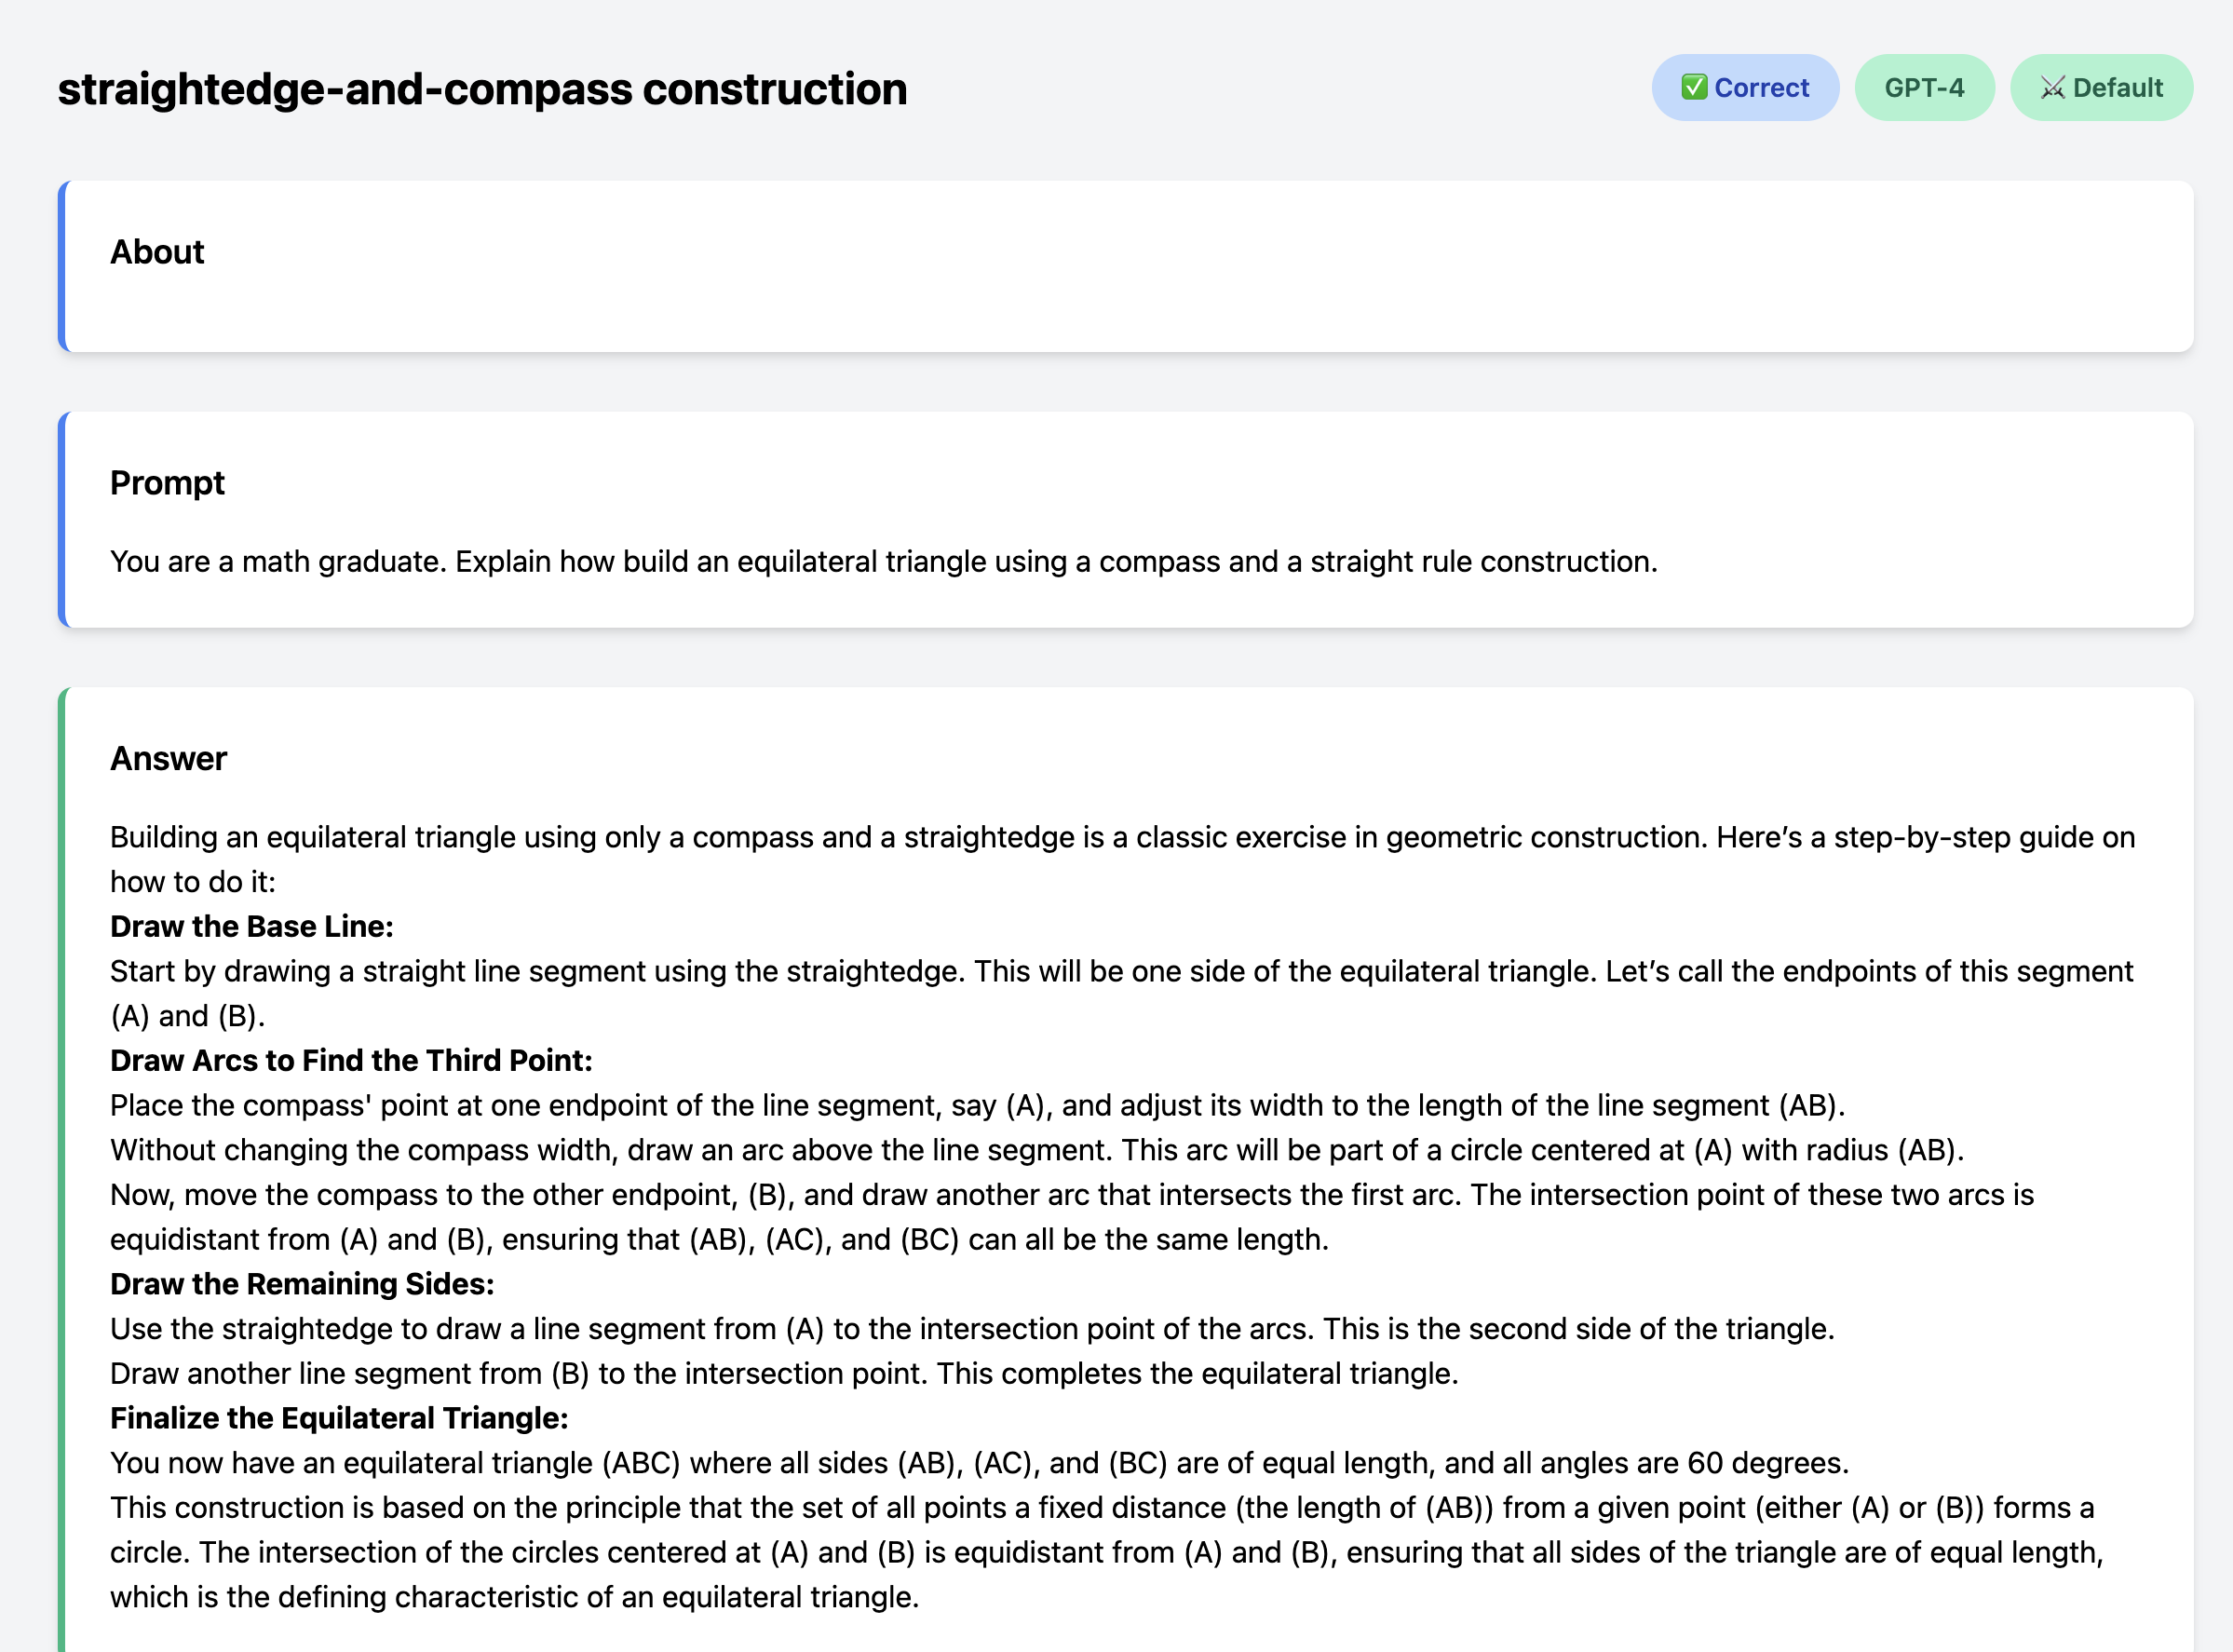Select the About section heading
Screen dimensions: 2233x1652
coord(157,252)
